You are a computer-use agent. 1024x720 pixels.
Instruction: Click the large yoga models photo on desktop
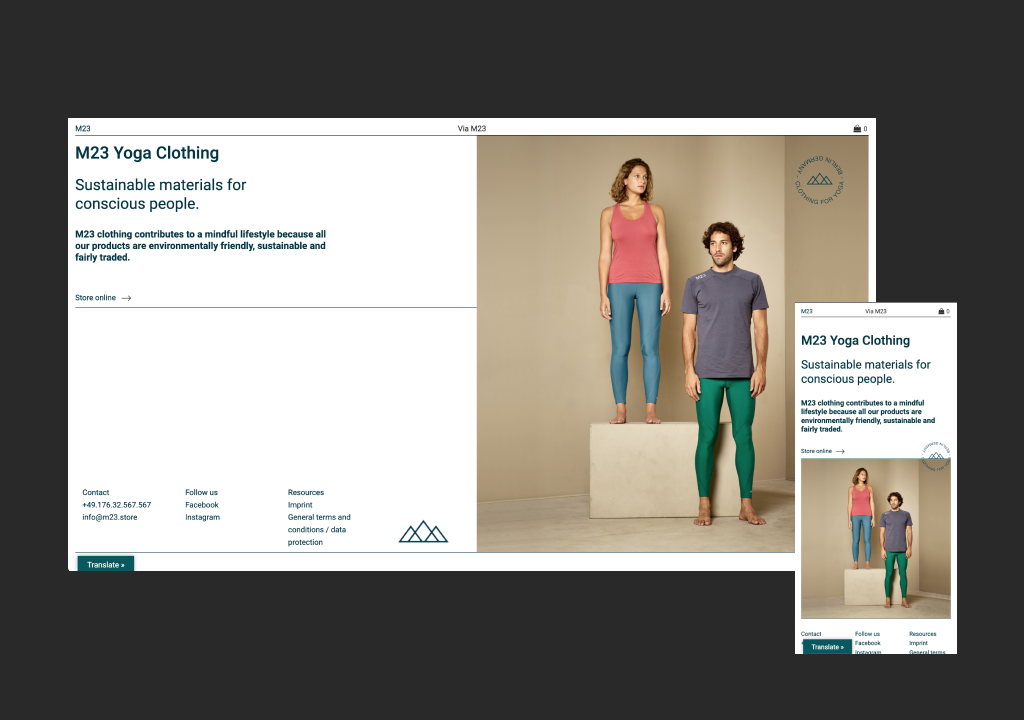[x=673, y=344]
